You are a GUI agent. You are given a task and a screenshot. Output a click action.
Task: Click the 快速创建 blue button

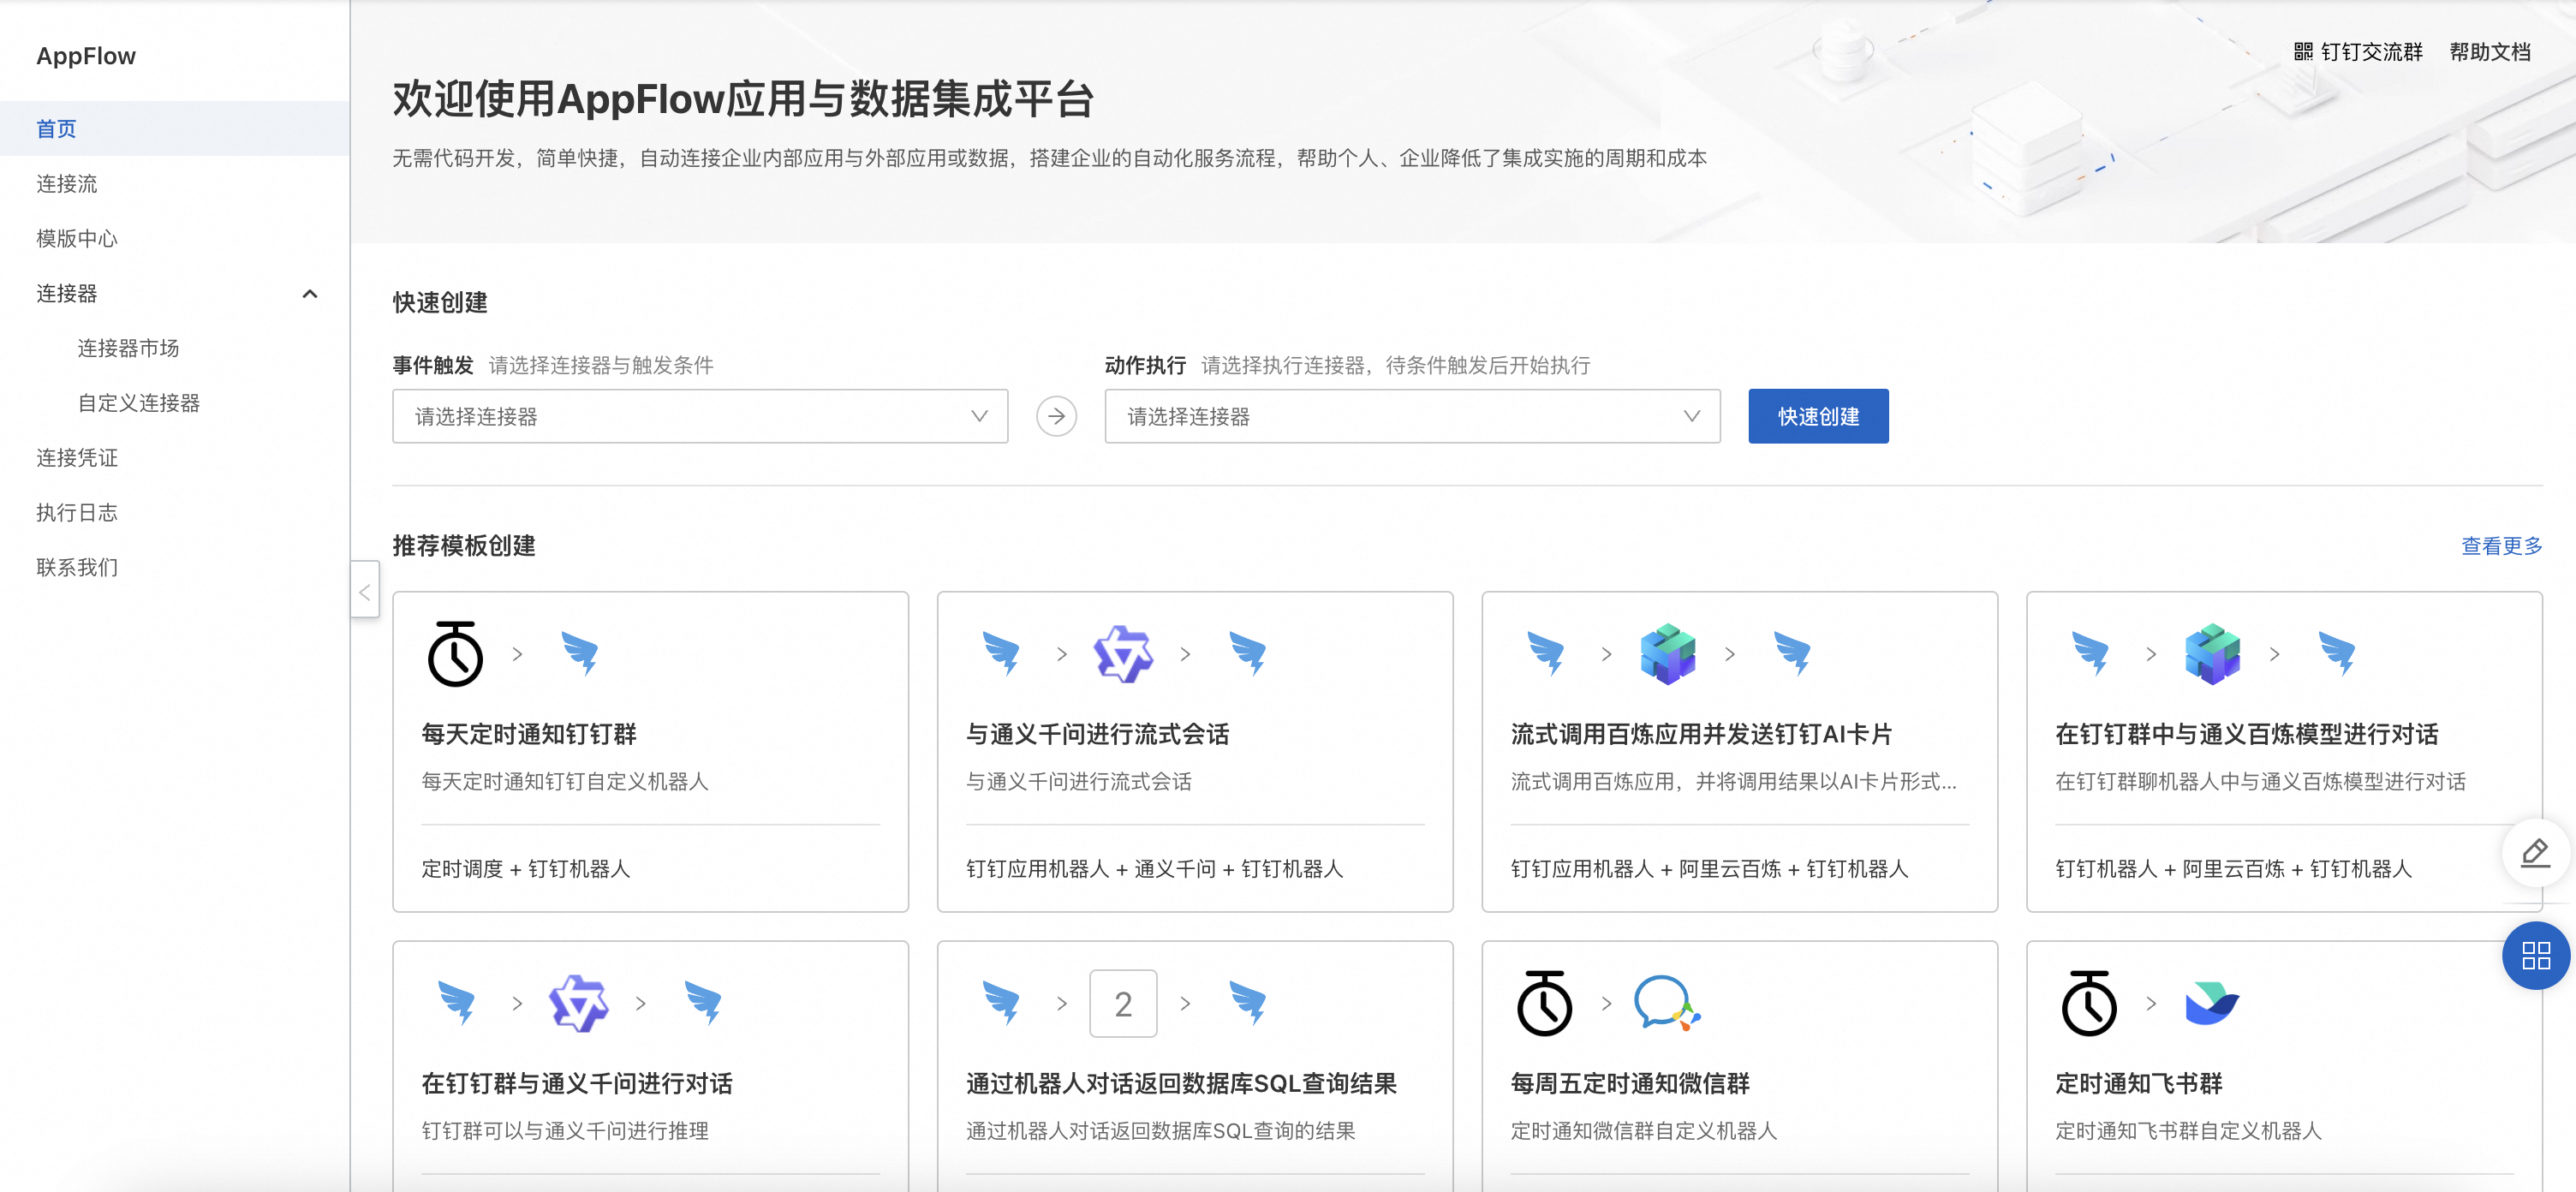(1817, 416)
